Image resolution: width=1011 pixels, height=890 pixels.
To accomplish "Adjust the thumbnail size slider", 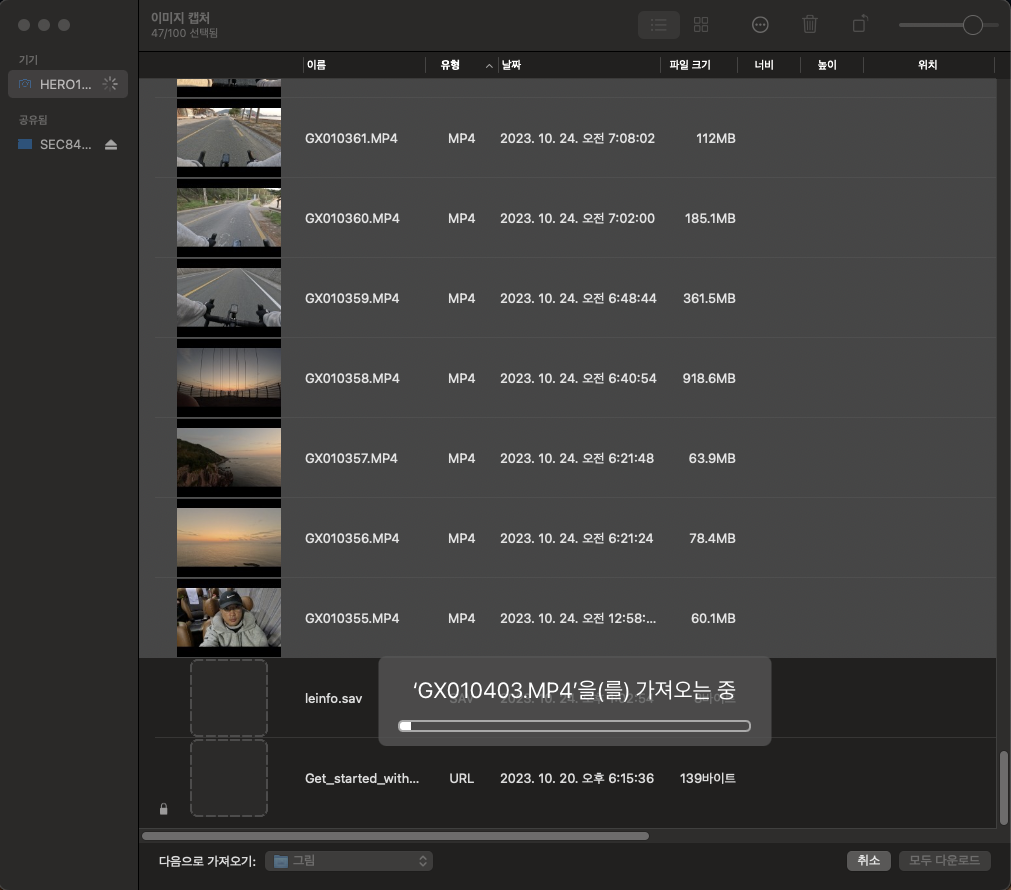I will point(972,25).
